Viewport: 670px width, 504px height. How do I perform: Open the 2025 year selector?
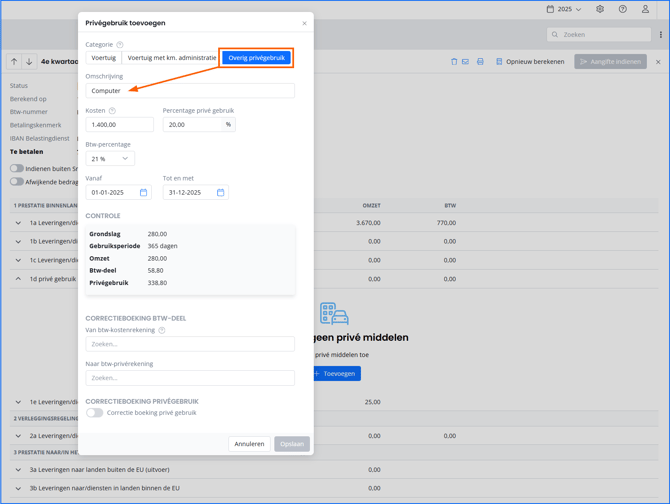pos(564,9)
